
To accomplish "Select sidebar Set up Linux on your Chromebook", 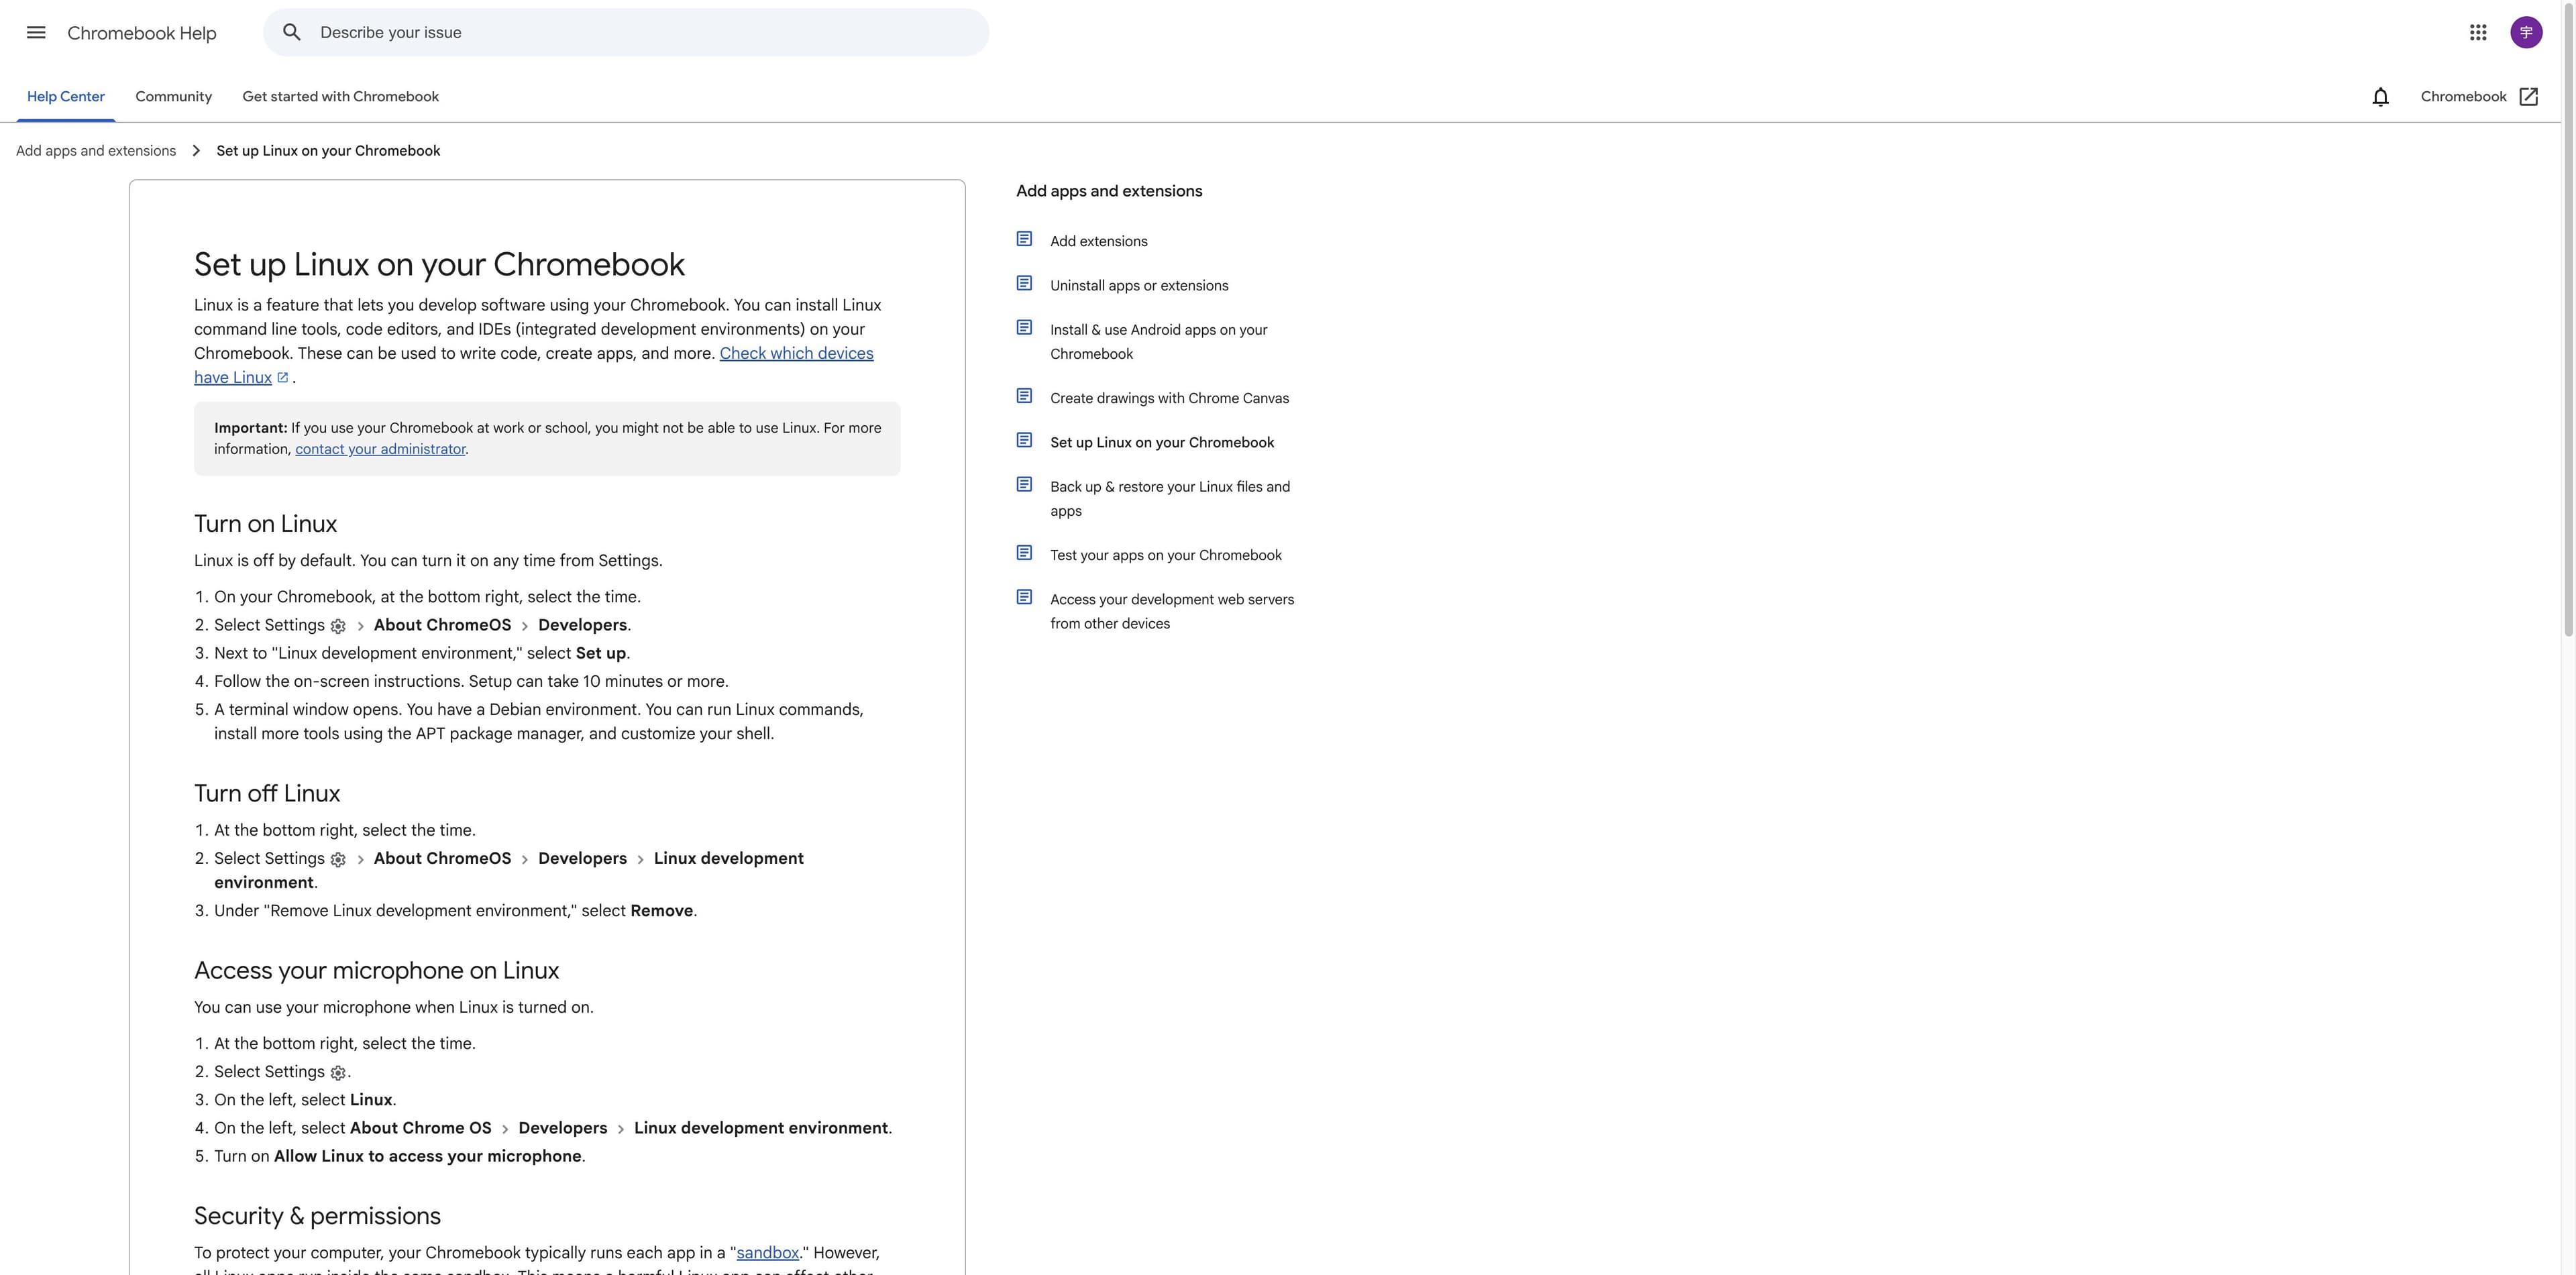I will pos(1162,442).
